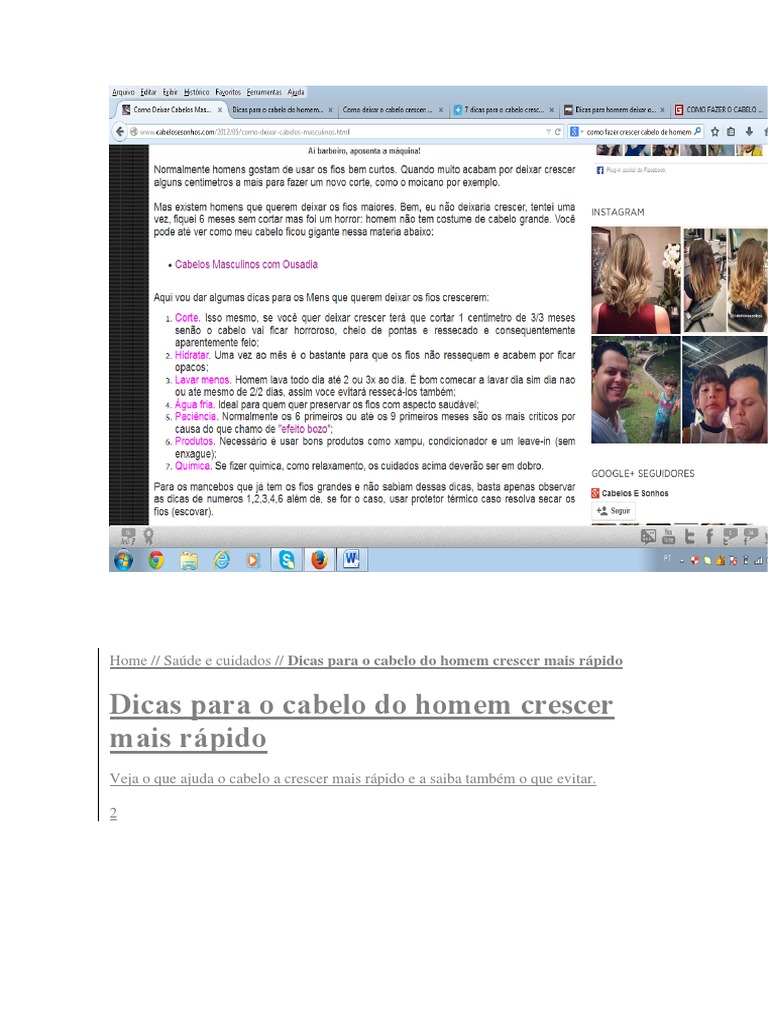
Task: Click the 'Corte' tip link
Action: click(186, 318)
